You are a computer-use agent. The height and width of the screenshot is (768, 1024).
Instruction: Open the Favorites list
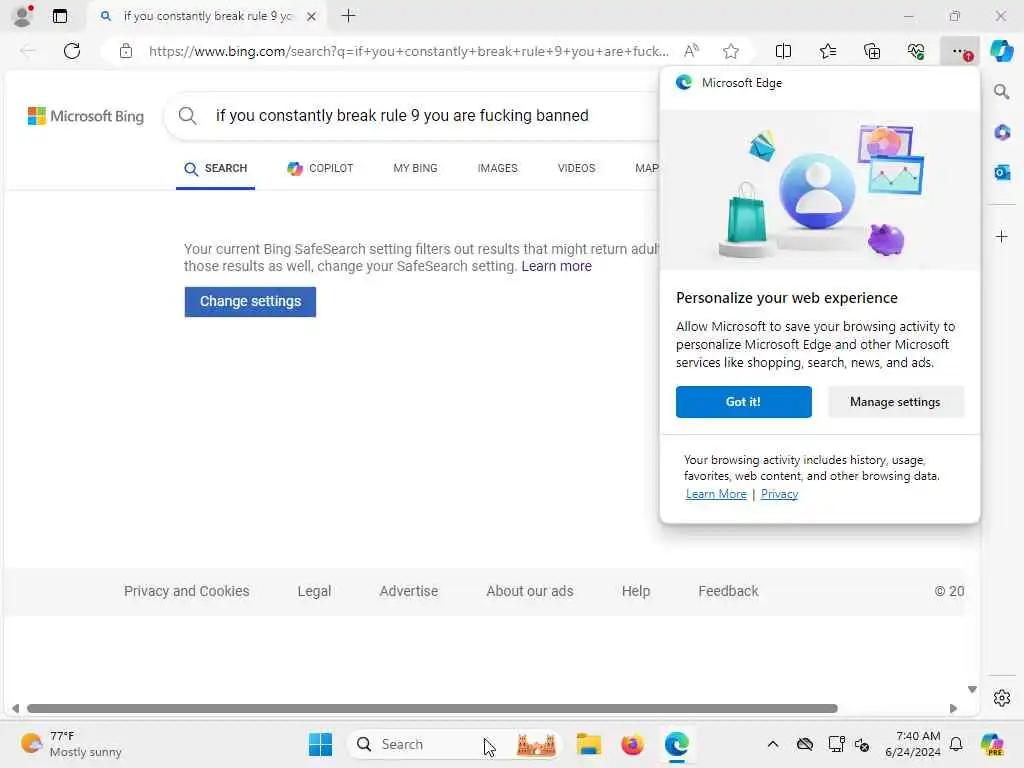click(x=827, y=51)
